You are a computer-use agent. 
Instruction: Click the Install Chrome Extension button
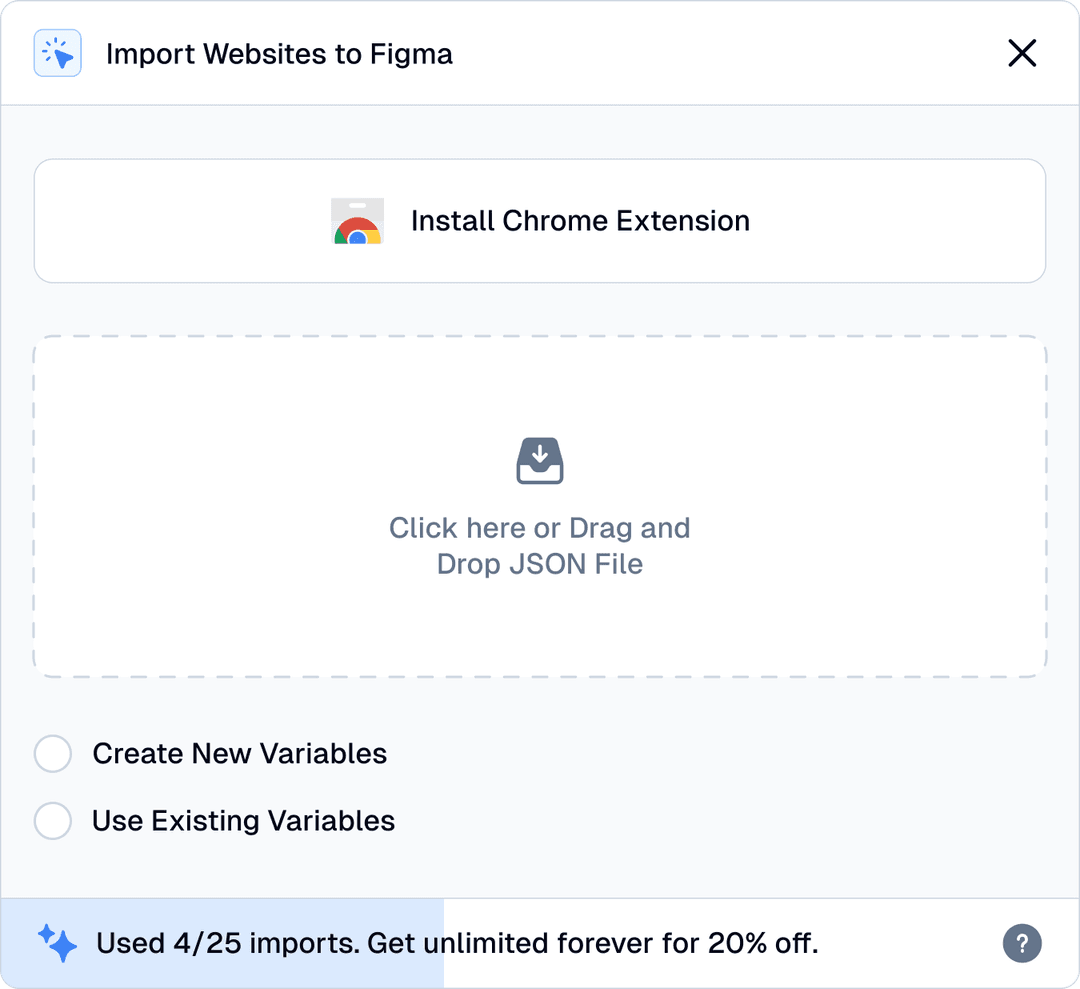point(540,221)
